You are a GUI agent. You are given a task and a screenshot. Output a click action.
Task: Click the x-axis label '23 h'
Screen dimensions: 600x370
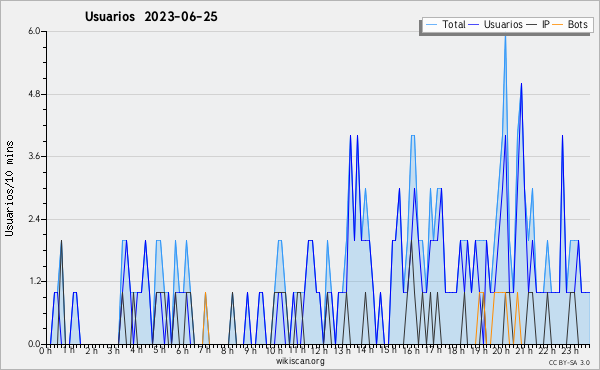pos(569,351)
